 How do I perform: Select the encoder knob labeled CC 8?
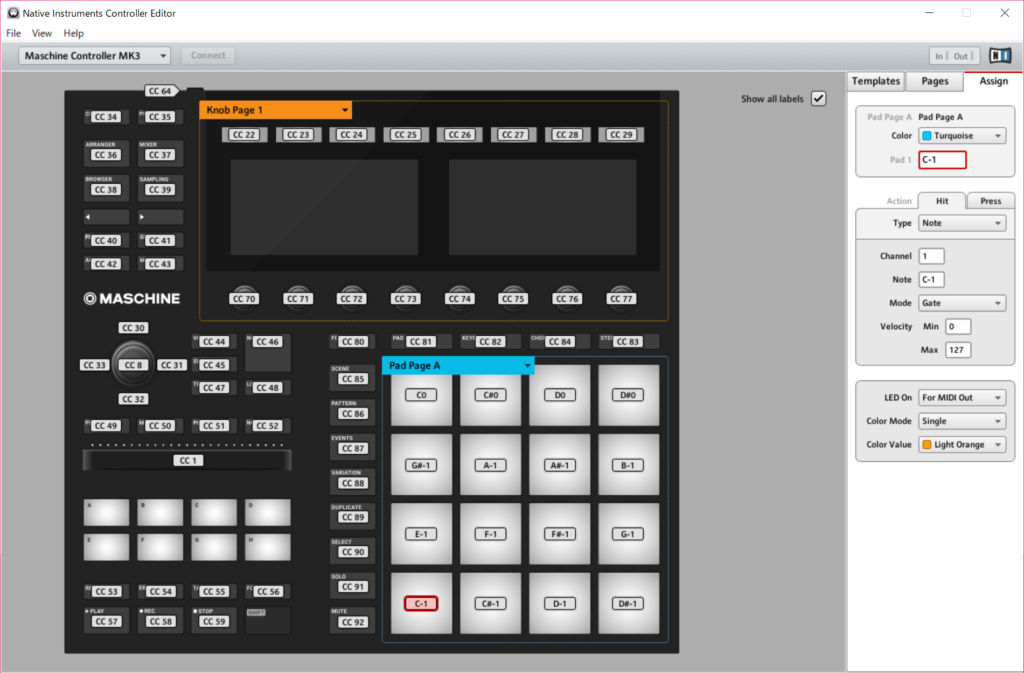click(133, 365)
